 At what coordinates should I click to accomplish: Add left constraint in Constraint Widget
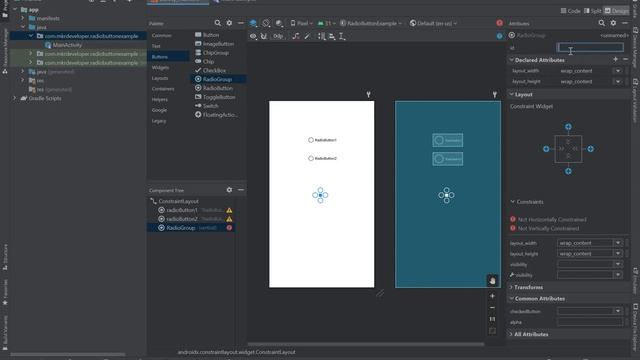pos(546,149)
